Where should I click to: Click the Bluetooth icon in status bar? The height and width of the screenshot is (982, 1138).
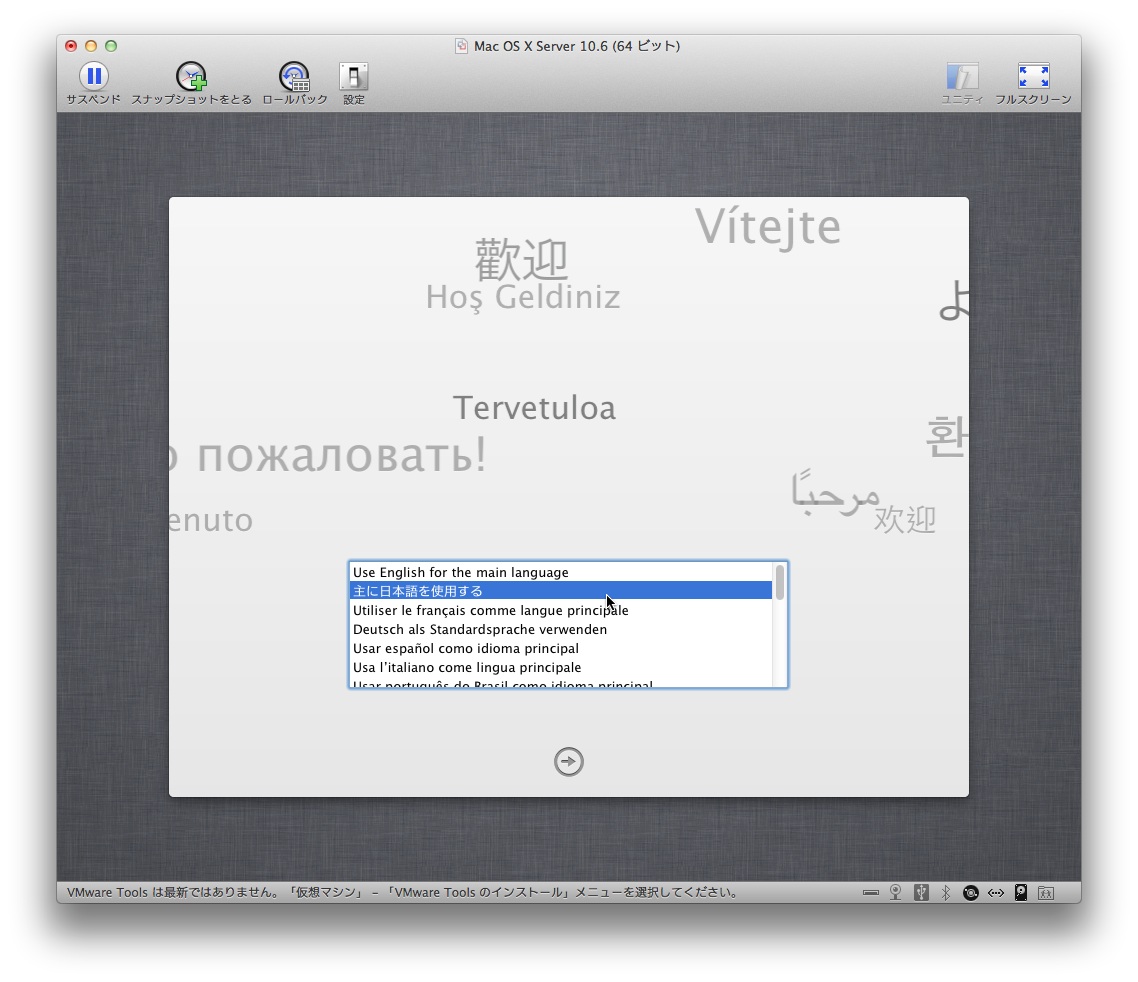(x=946, y=893)
